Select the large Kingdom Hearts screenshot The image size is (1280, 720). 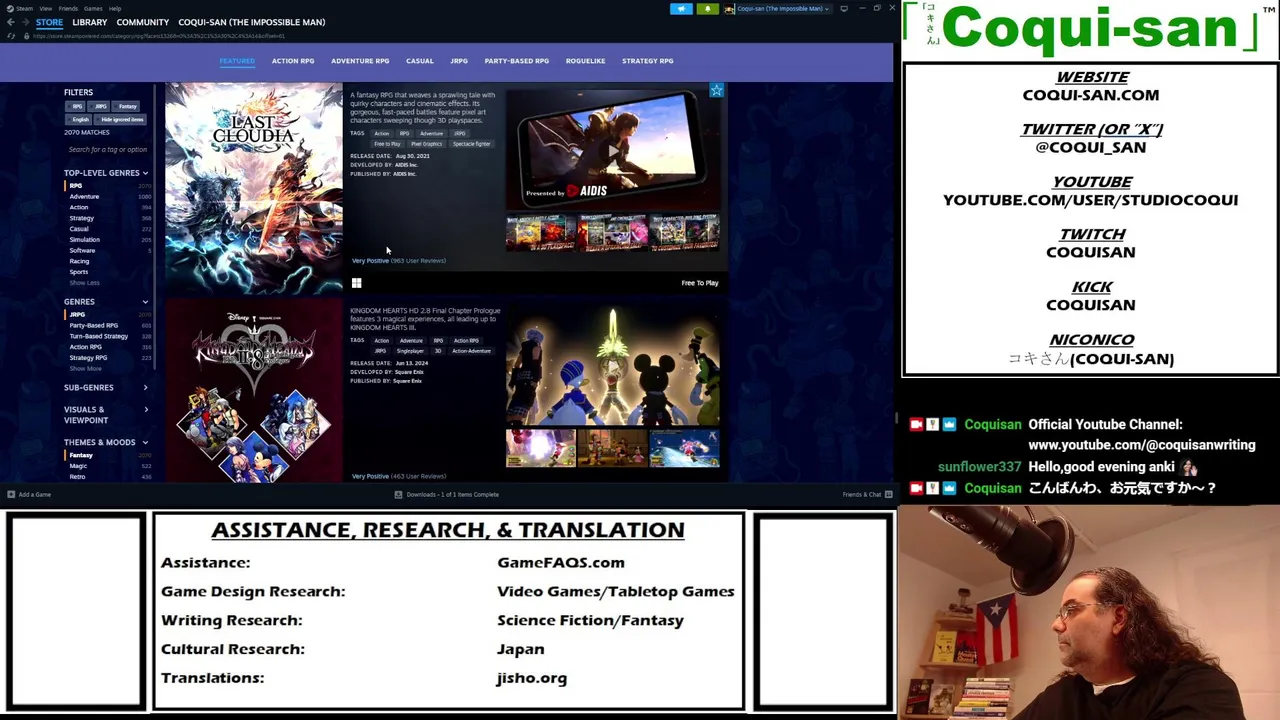tap(613, 366)
